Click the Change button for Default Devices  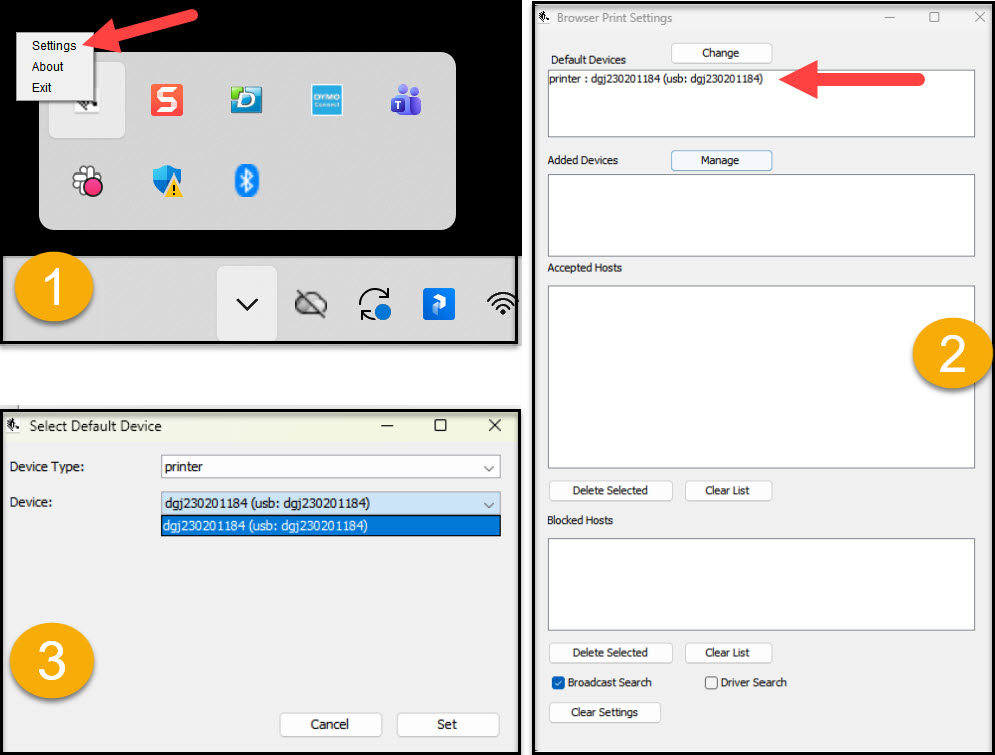point(720,53)
